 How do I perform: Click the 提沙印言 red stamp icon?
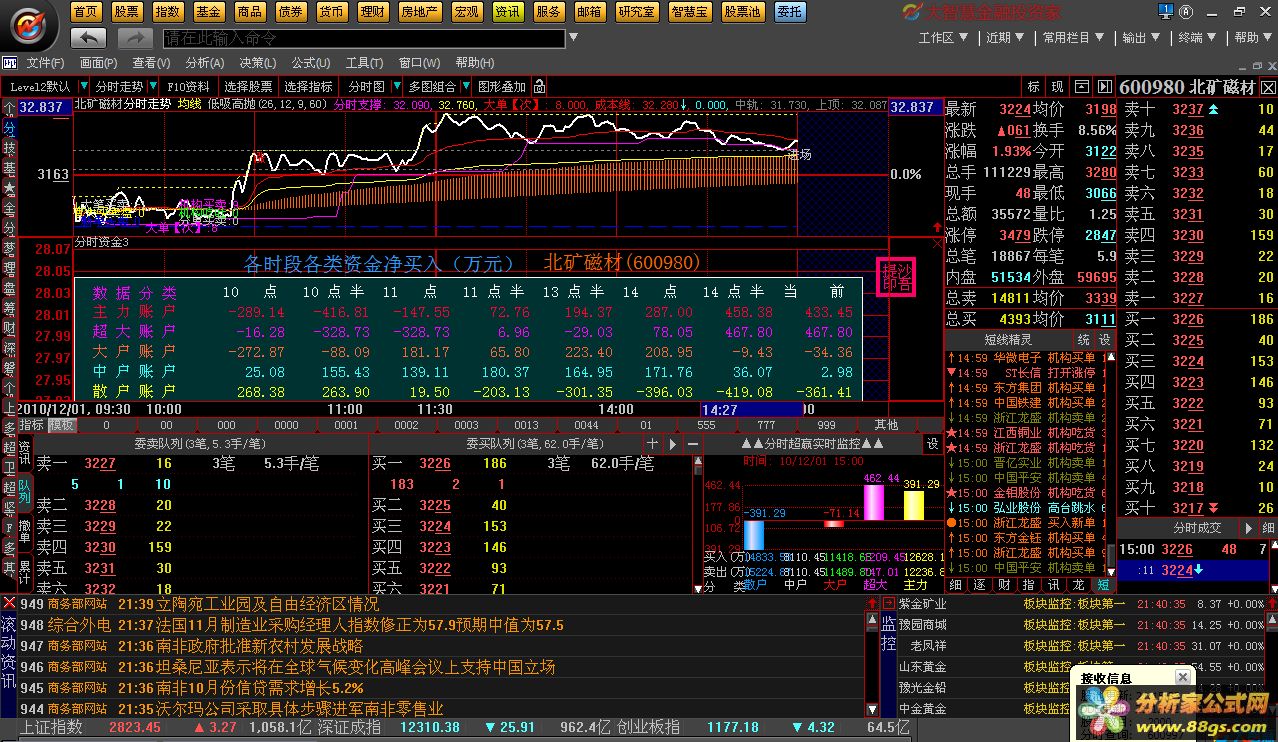(x=896, y=277)
